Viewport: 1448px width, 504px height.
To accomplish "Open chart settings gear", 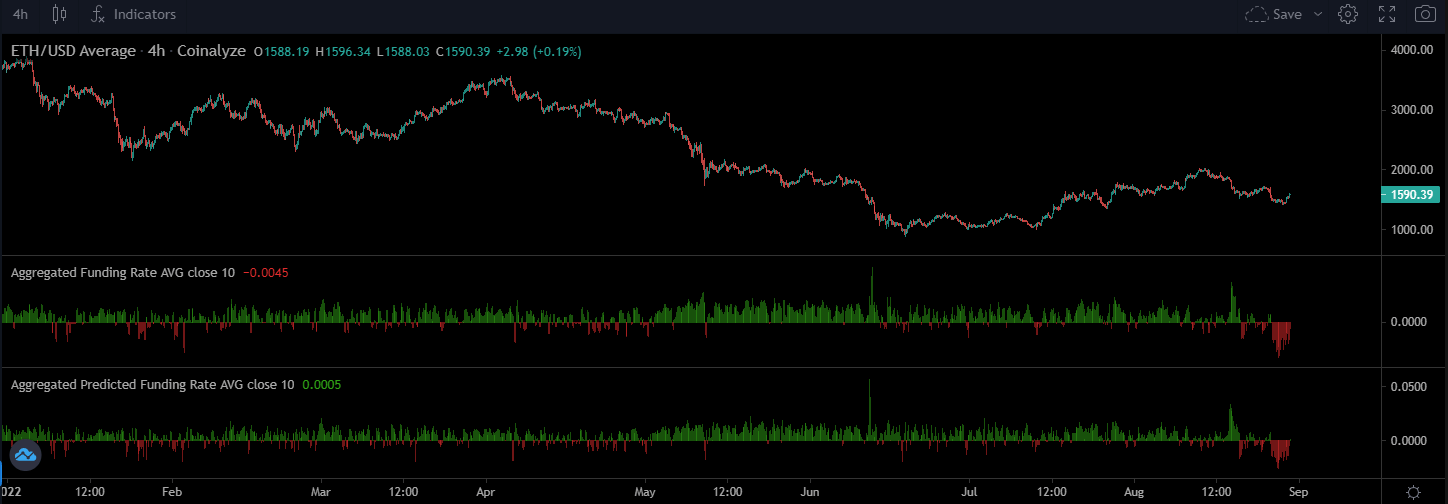I will coord(1348,14).
